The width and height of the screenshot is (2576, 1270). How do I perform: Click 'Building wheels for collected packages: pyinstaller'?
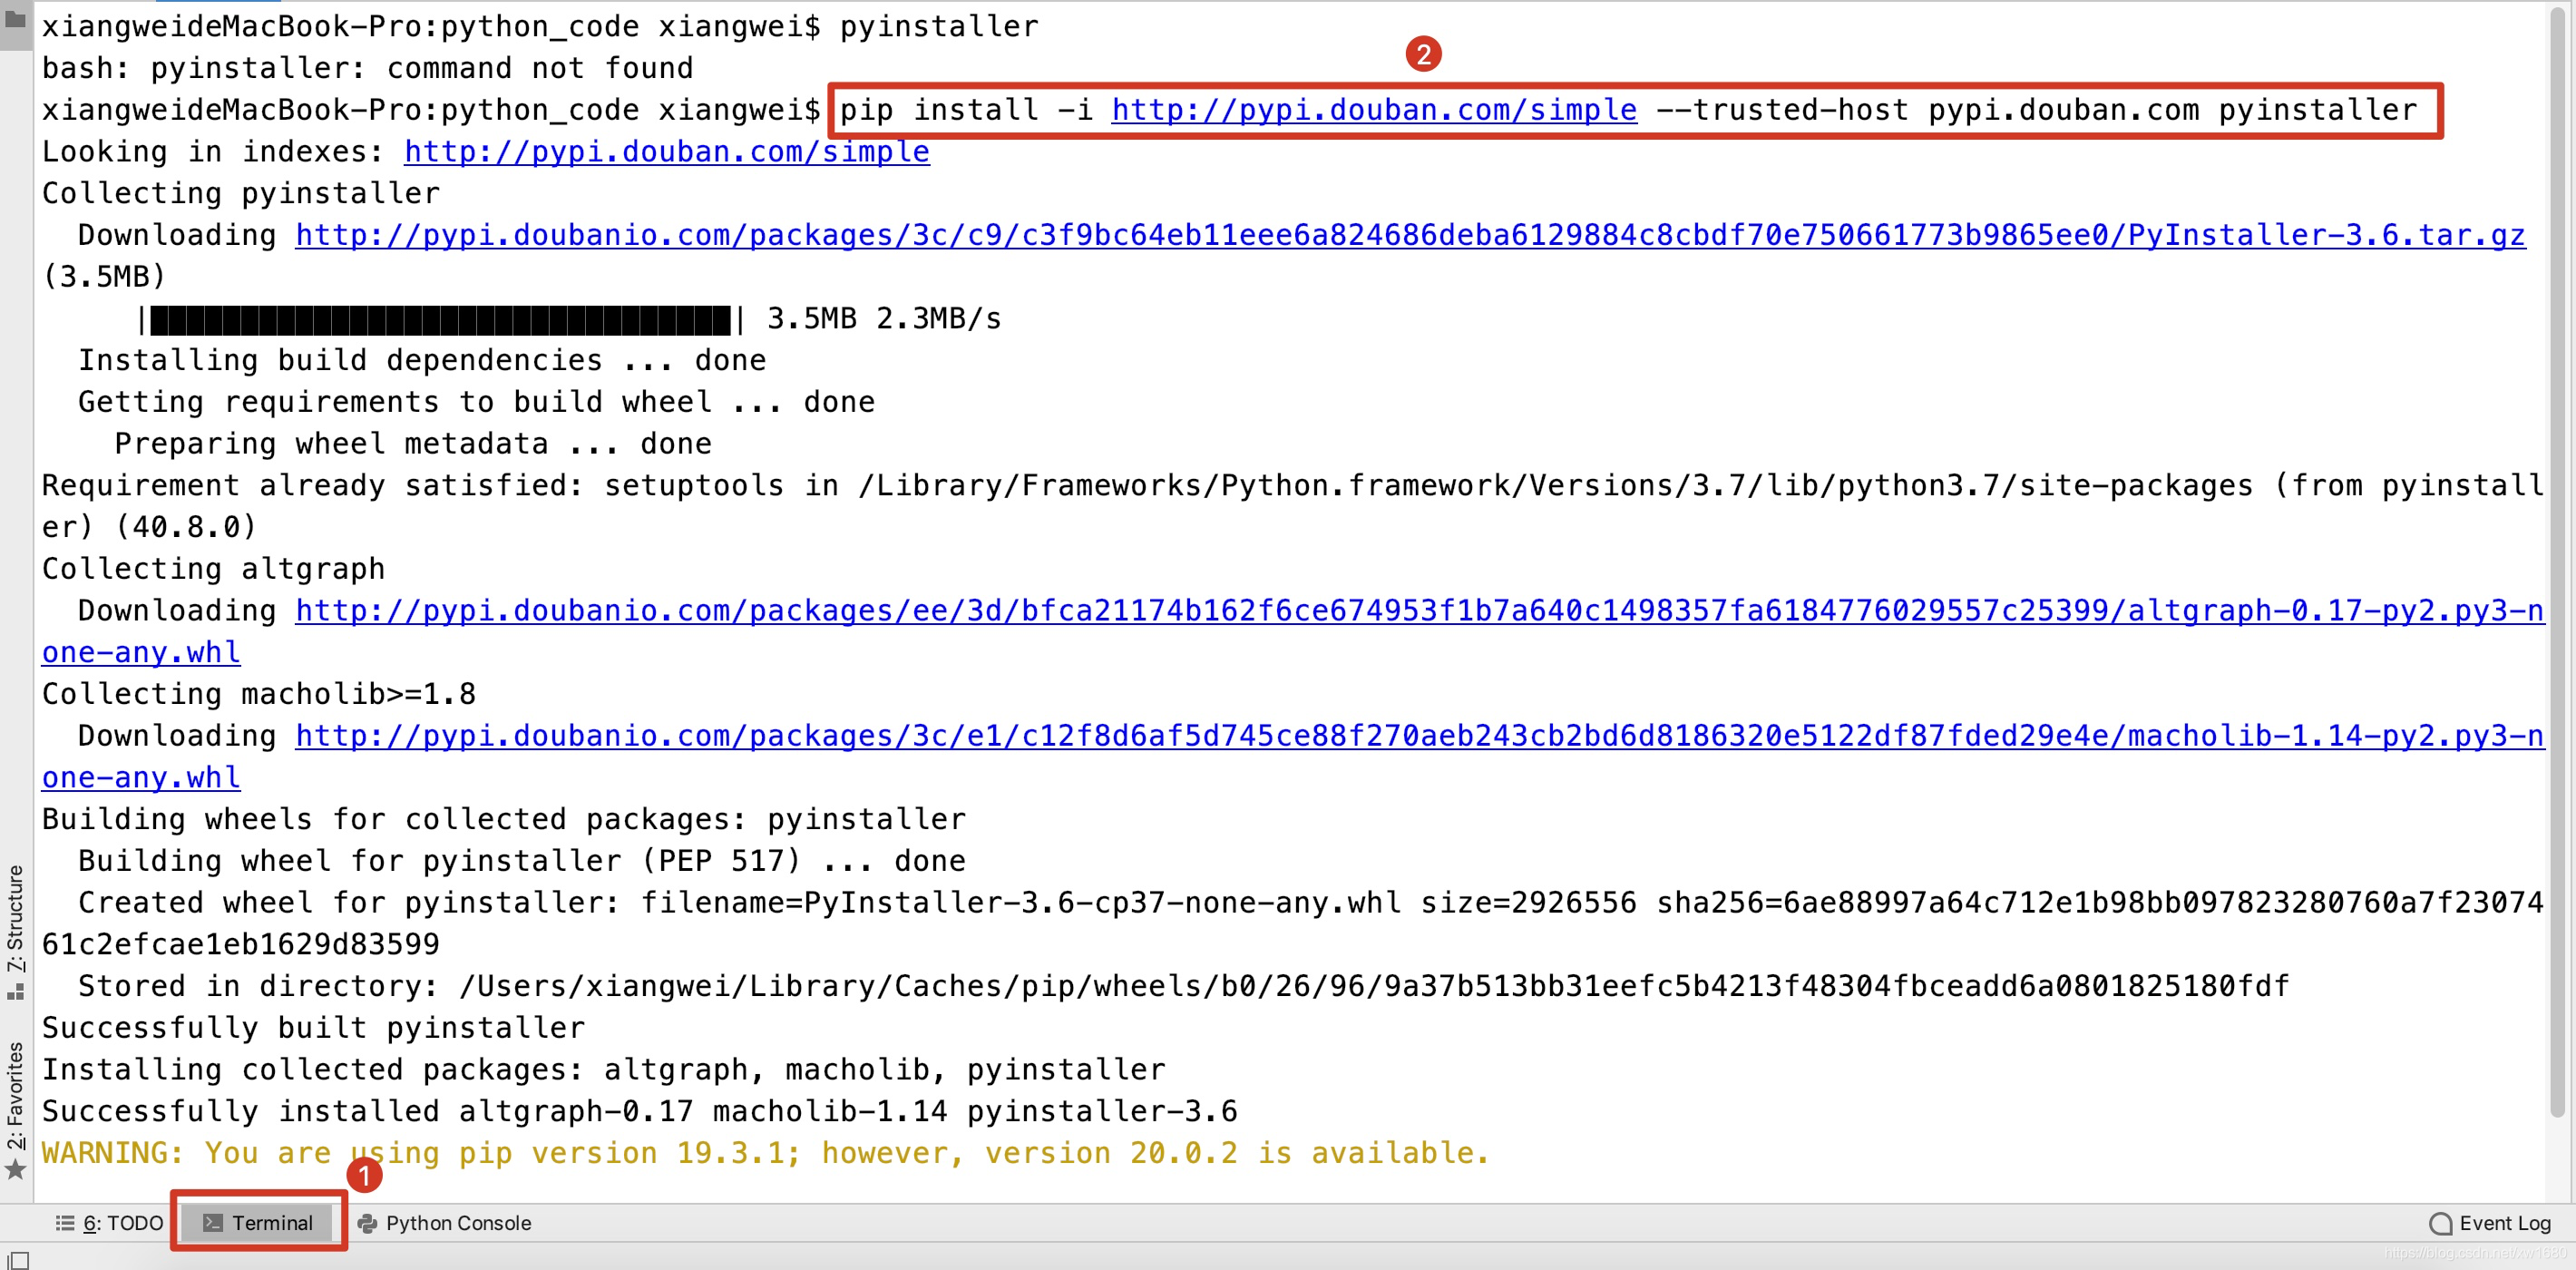click(x=504, y=819)
